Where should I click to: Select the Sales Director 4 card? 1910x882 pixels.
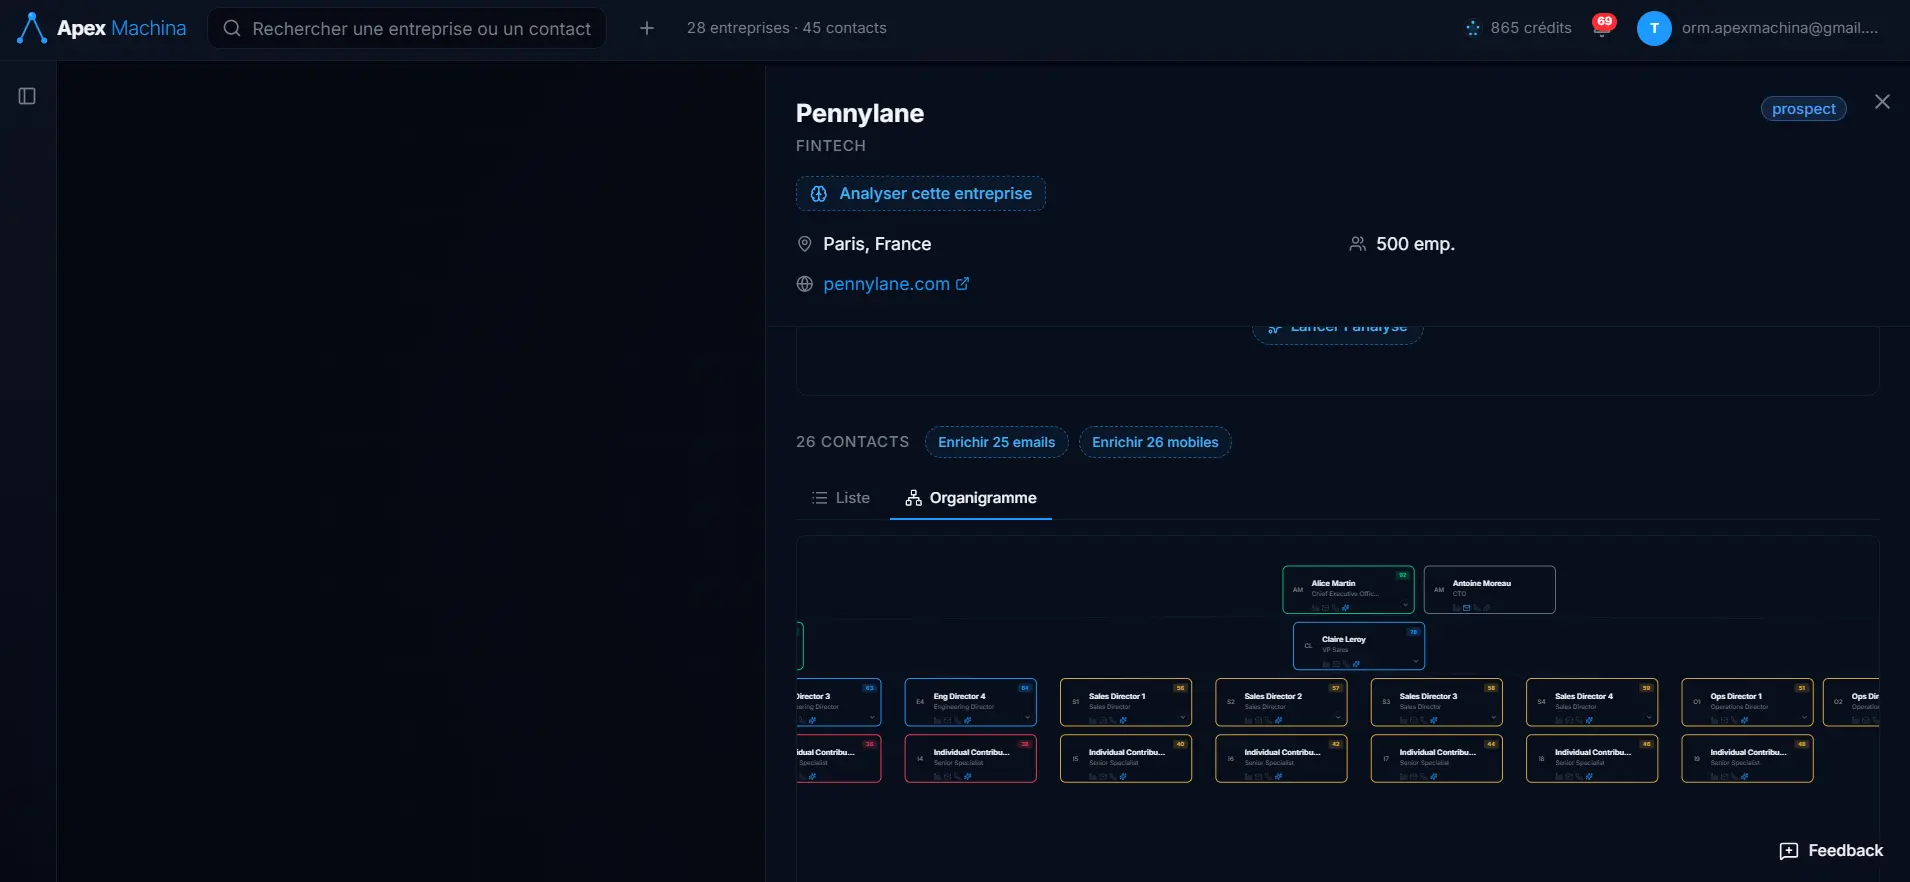[1592, 702]
